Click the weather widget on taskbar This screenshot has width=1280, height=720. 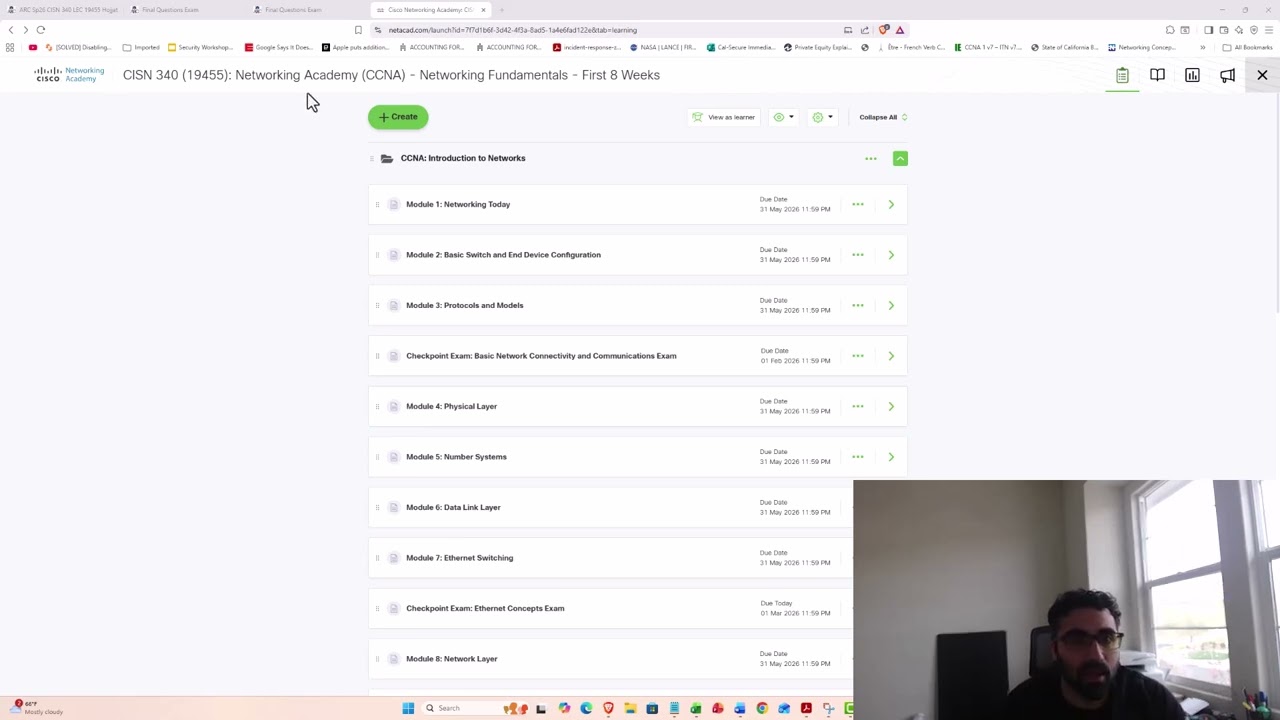click(x=38, y=707)
